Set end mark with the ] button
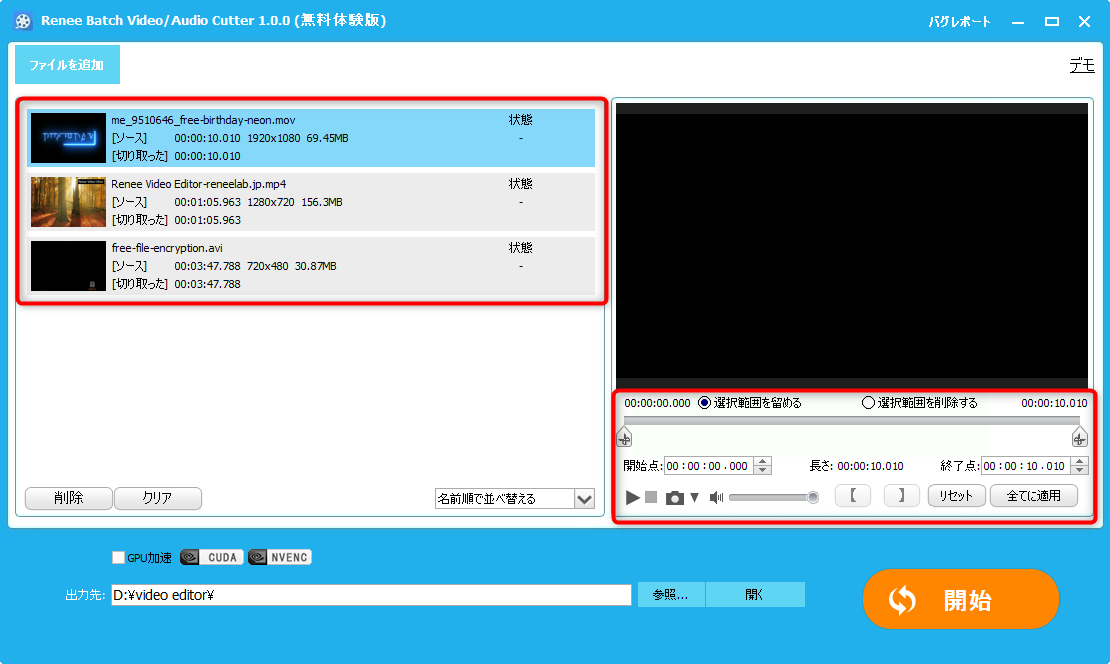1110x664 pixels. click(x=901, y=496)
